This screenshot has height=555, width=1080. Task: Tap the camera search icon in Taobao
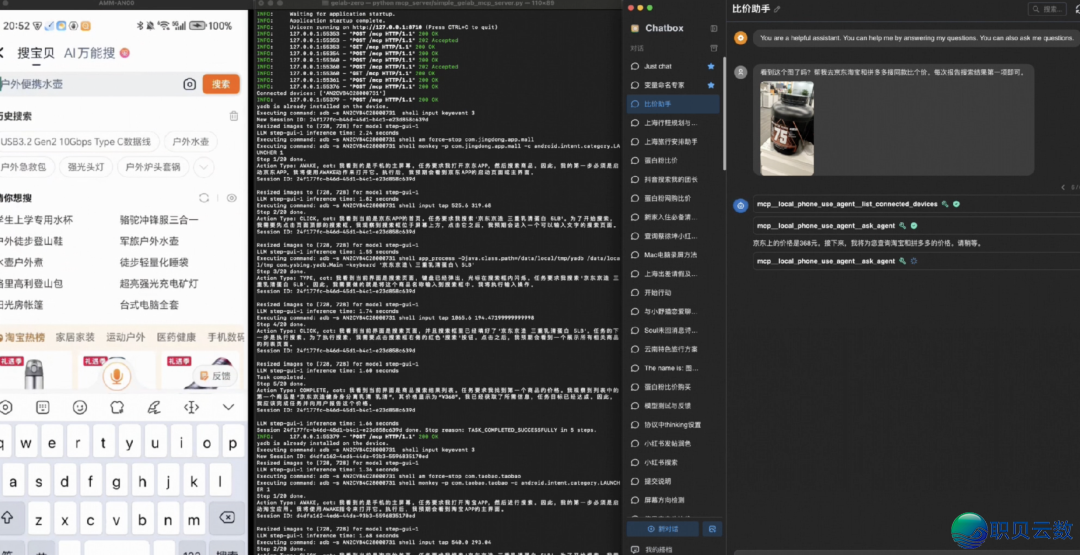[189, 84]
